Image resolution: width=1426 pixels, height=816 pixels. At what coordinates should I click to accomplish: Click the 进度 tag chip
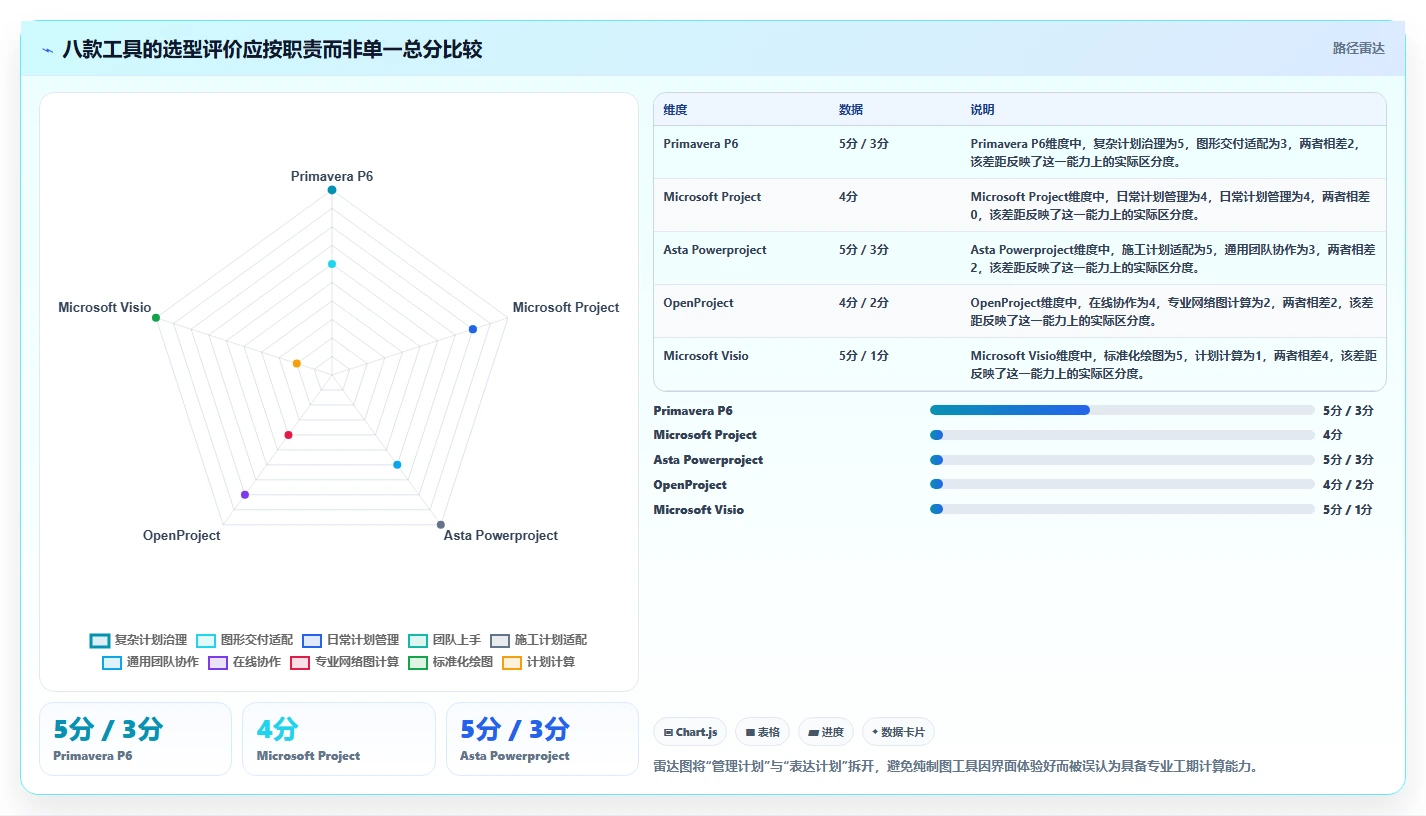(x=826, y=732)
